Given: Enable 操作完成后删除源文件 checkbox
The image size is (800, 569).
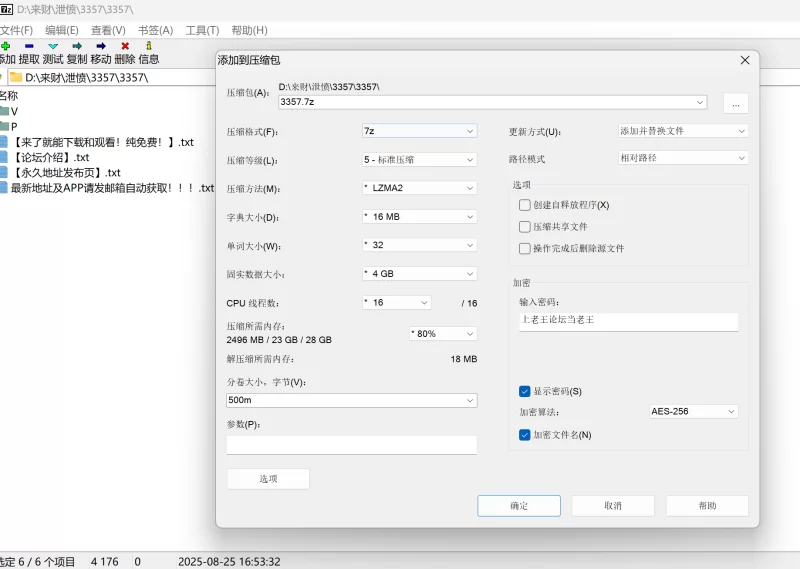Looking at the screenshot, I should [x=524, y=249].
